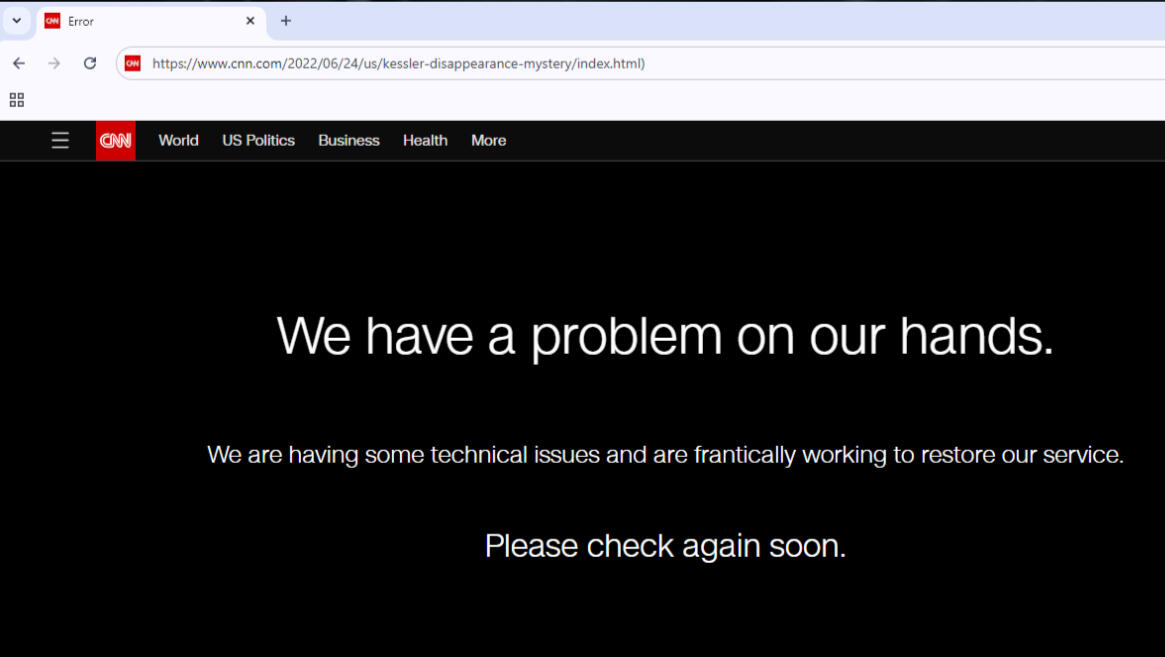Click the 'We have a problem' heading
Viewport: 1165px width, 657px height.
tap(665, 335)
